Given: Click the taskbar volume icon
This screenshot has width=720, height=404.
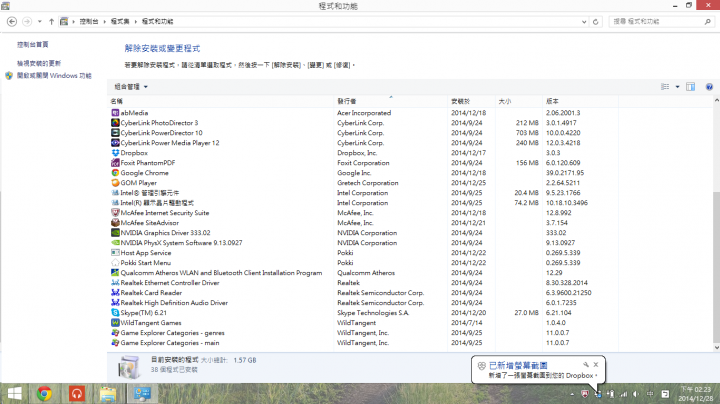Looking at the screenshot, I should point(636,394).
